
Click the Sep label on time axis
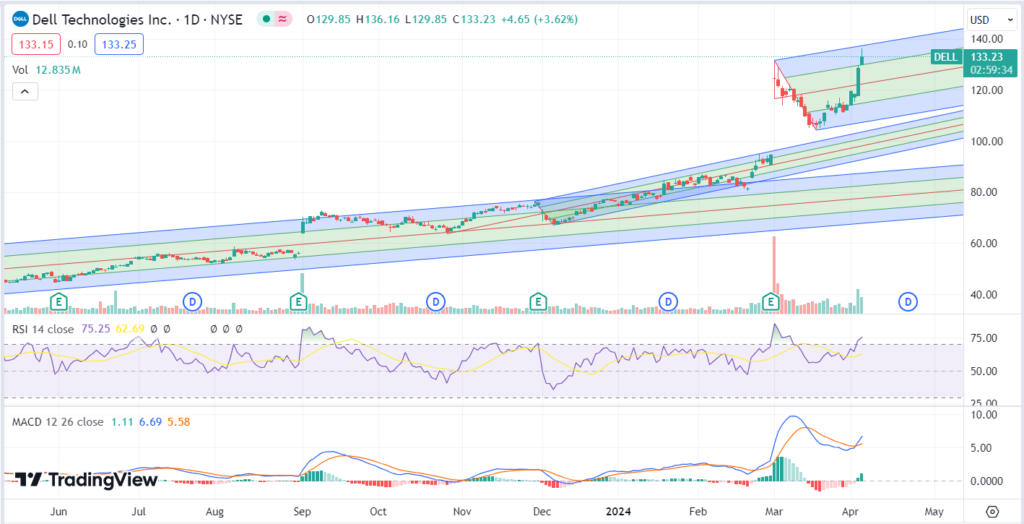tap(301, 510)
